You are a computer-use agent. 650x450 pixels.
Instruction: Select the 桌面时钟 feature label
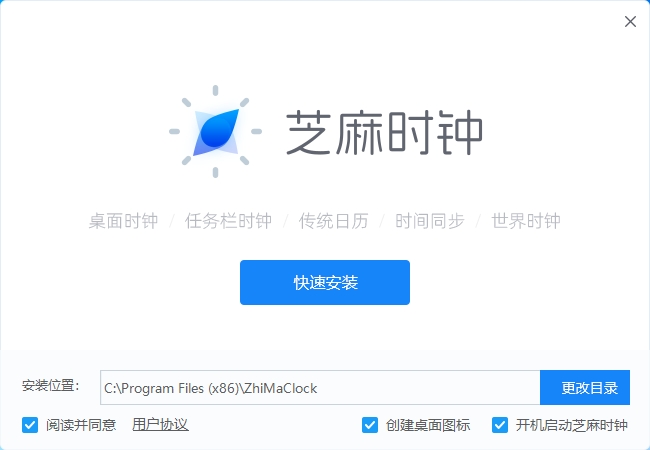123,221
